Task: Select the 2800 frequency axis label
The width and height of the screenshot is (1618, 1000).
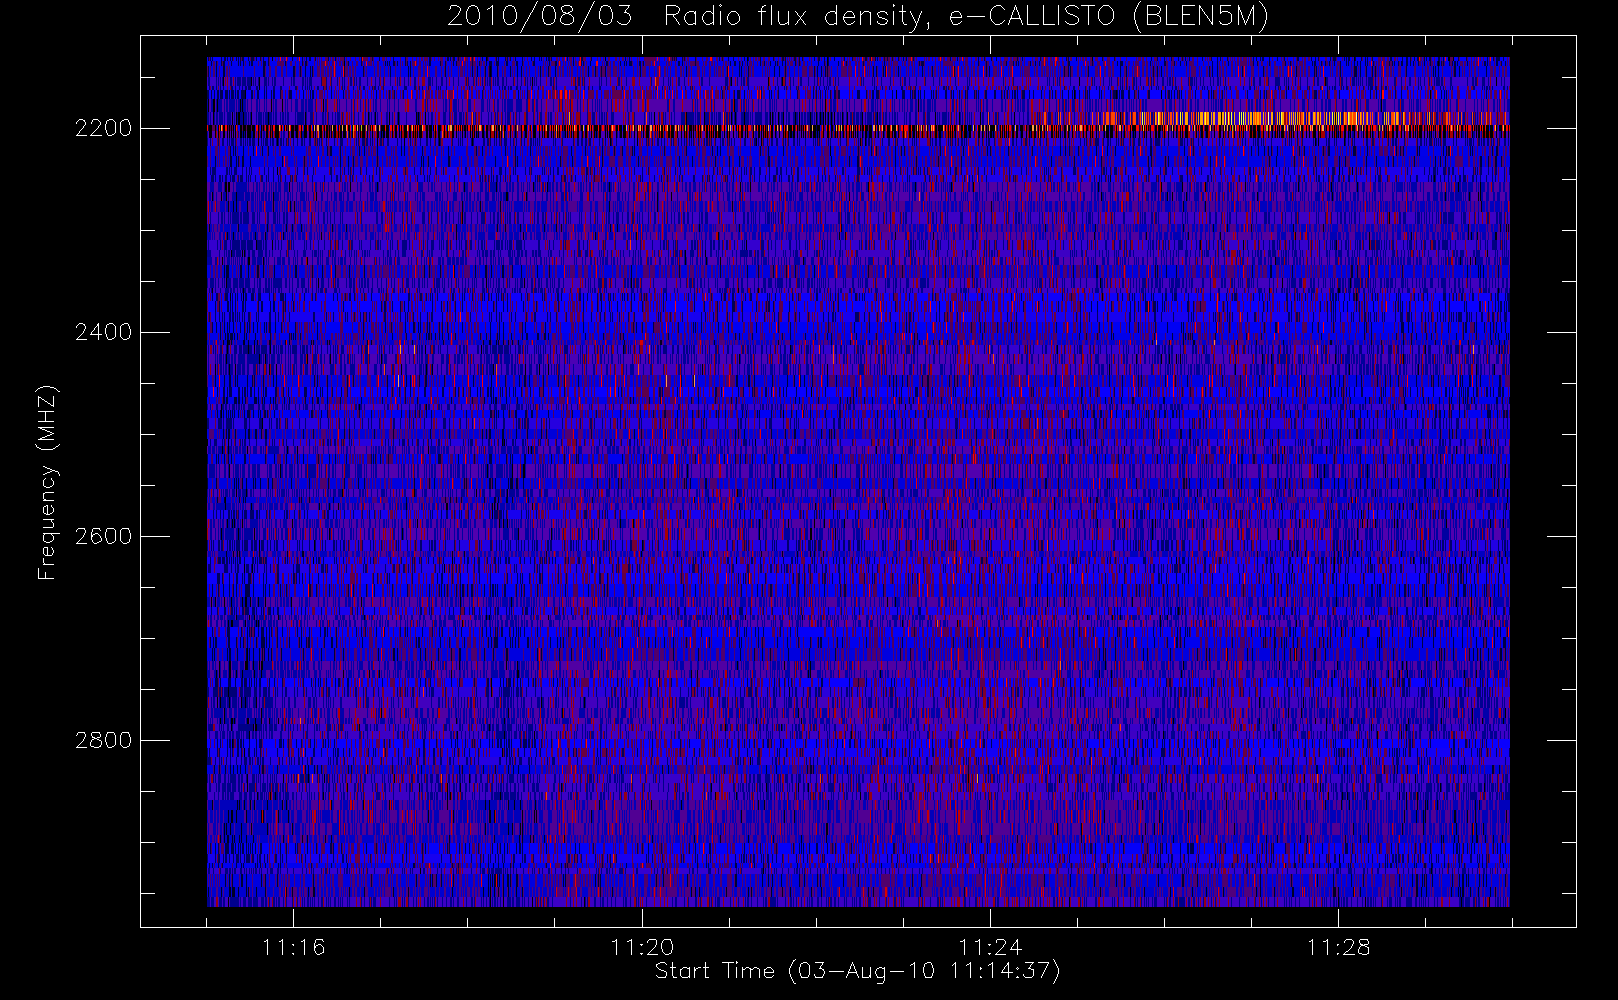Action: (x=104, y=740)
